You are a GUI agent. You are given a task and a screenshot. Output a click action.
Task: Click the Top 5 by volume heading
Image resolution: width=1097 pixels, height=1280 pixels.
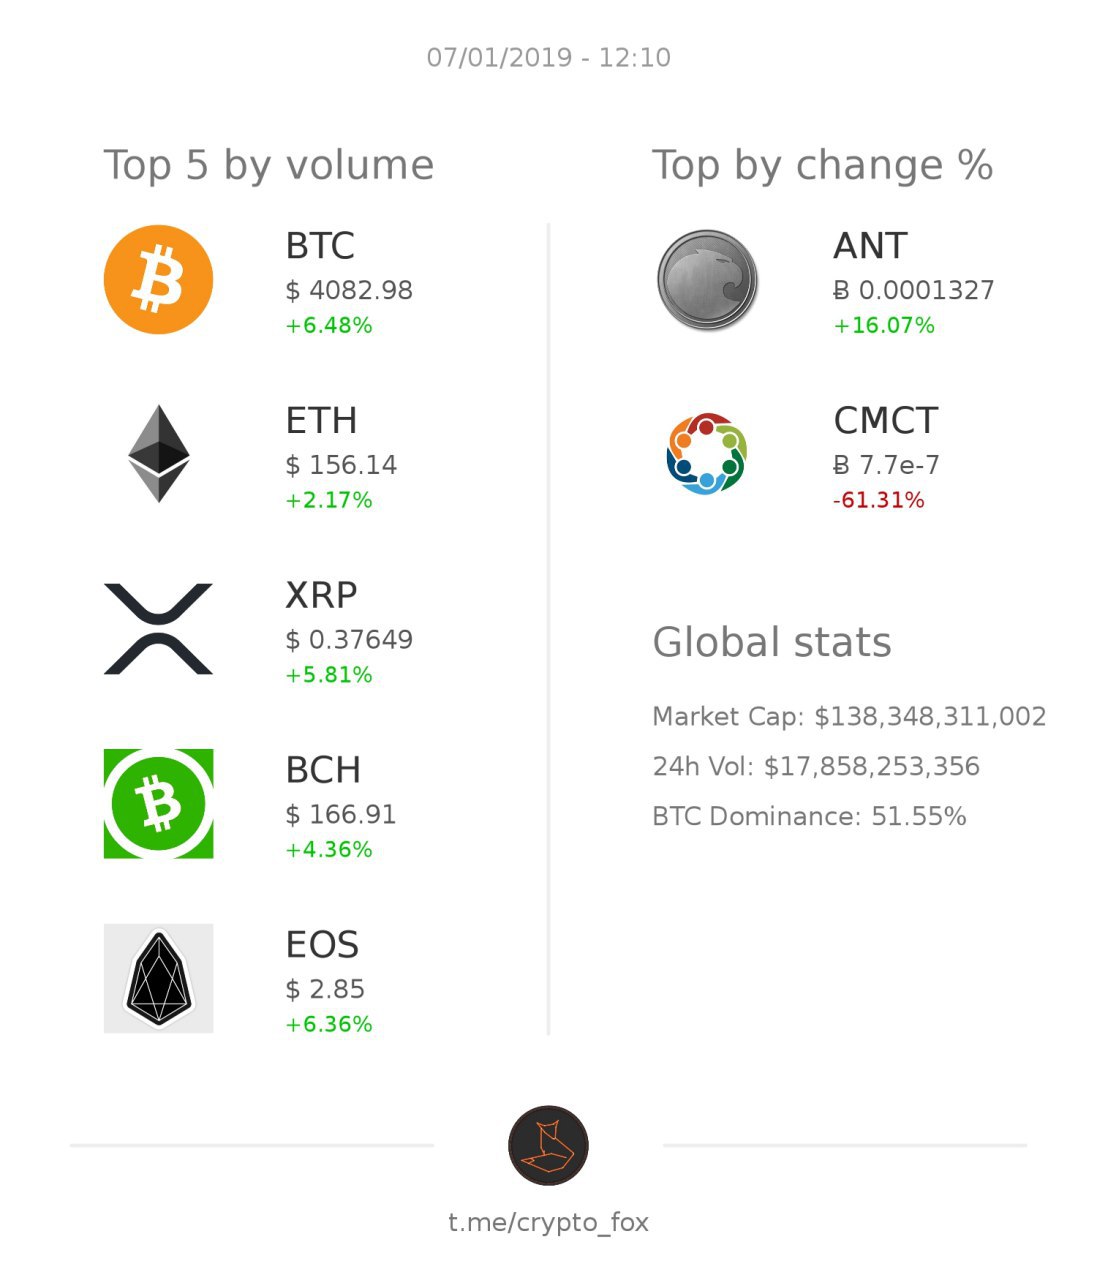pyautogui.click(x=269, y=165)
